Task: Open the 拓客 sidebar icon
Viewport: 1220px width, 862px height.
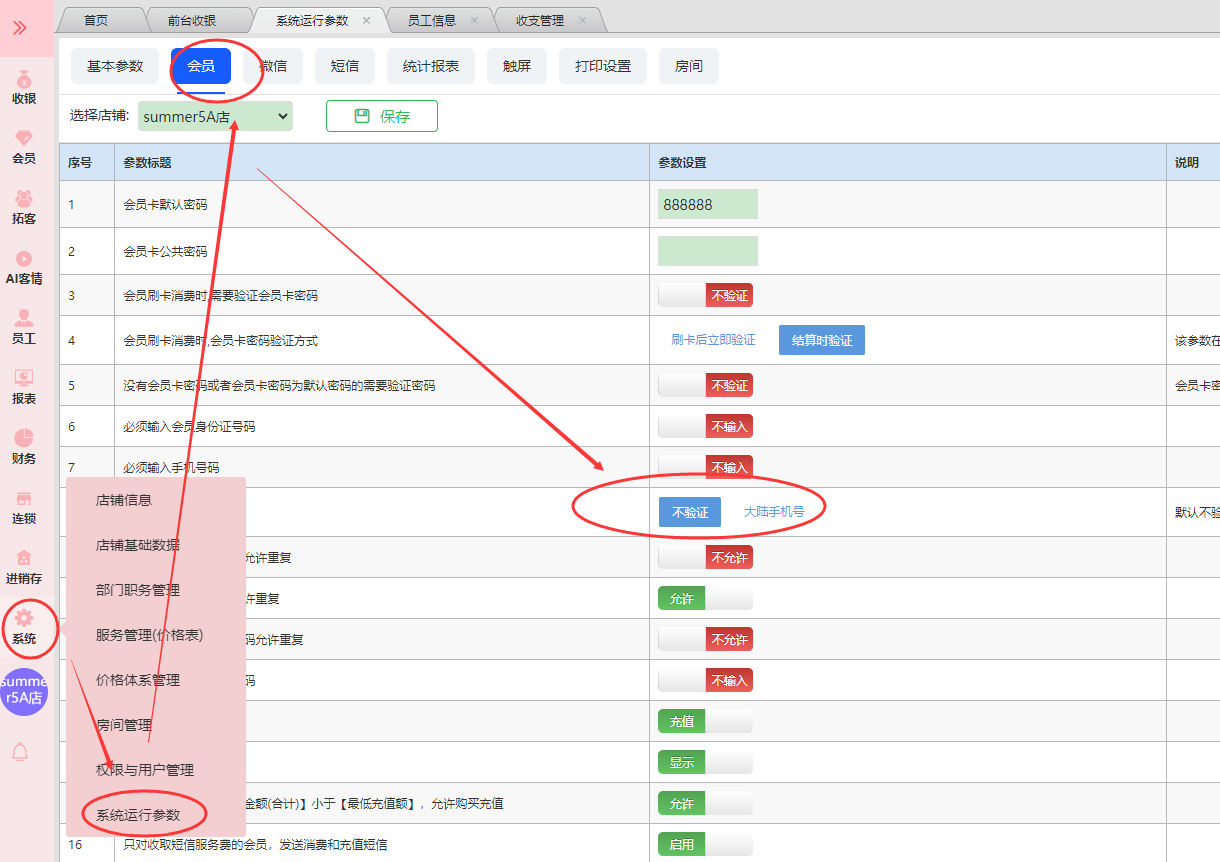Action: click(24, 207)
